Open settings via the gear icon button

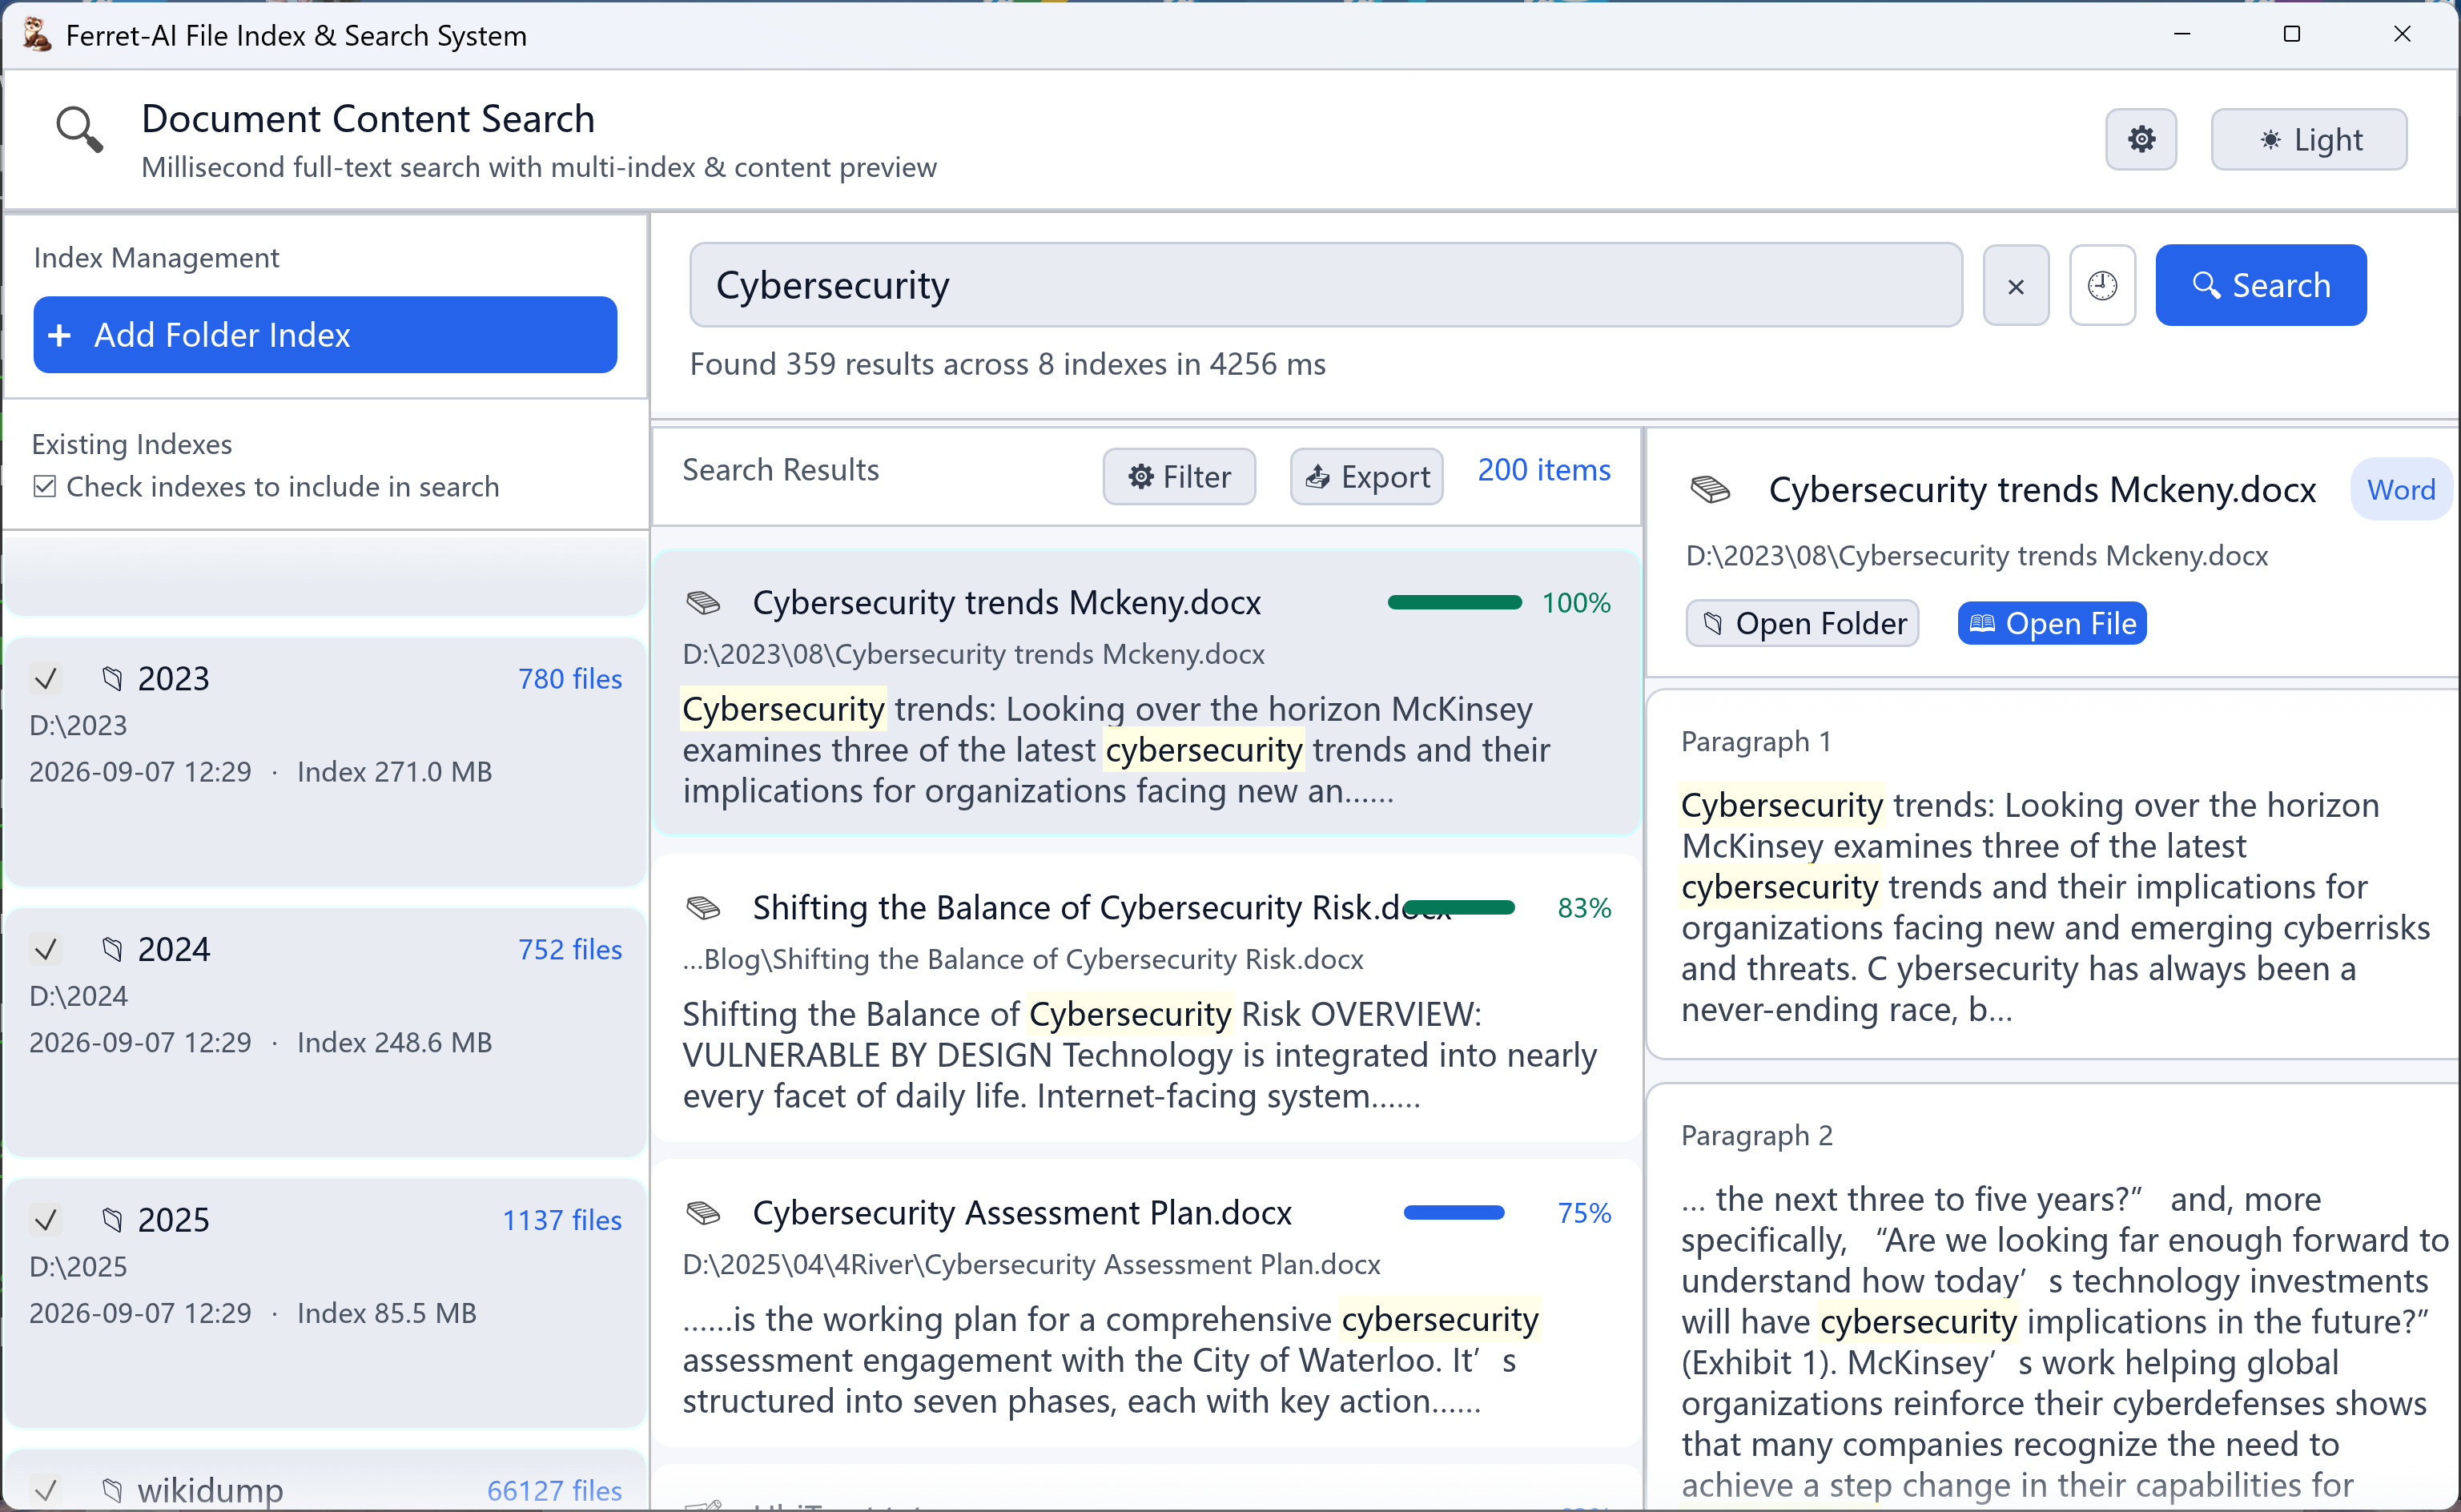pyautogui.click(x=2140, y=139)
